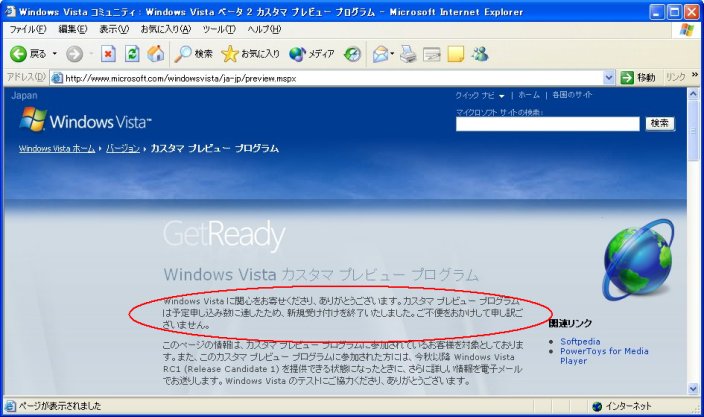Screen dimensions: 704x417
Task: Click the Windows Vista logo
Action: click(x=85, y=120)
